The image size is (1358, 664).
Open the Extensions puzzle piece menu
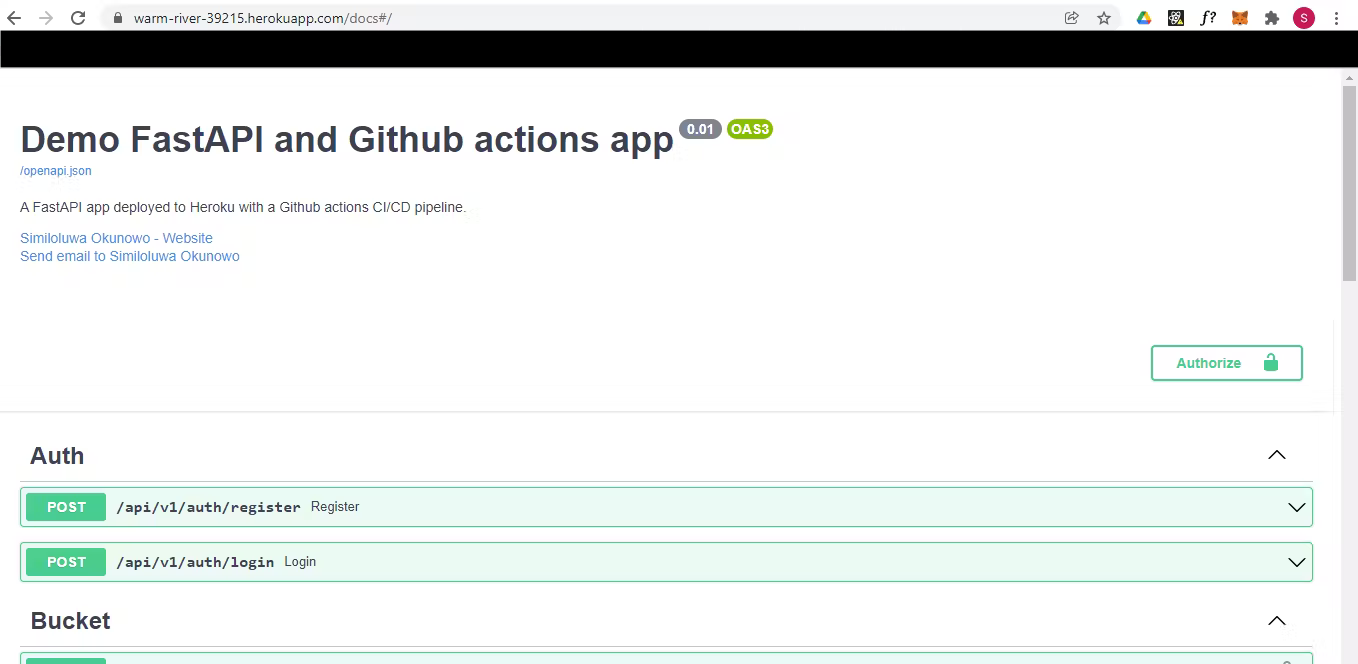click(1272, 18)
